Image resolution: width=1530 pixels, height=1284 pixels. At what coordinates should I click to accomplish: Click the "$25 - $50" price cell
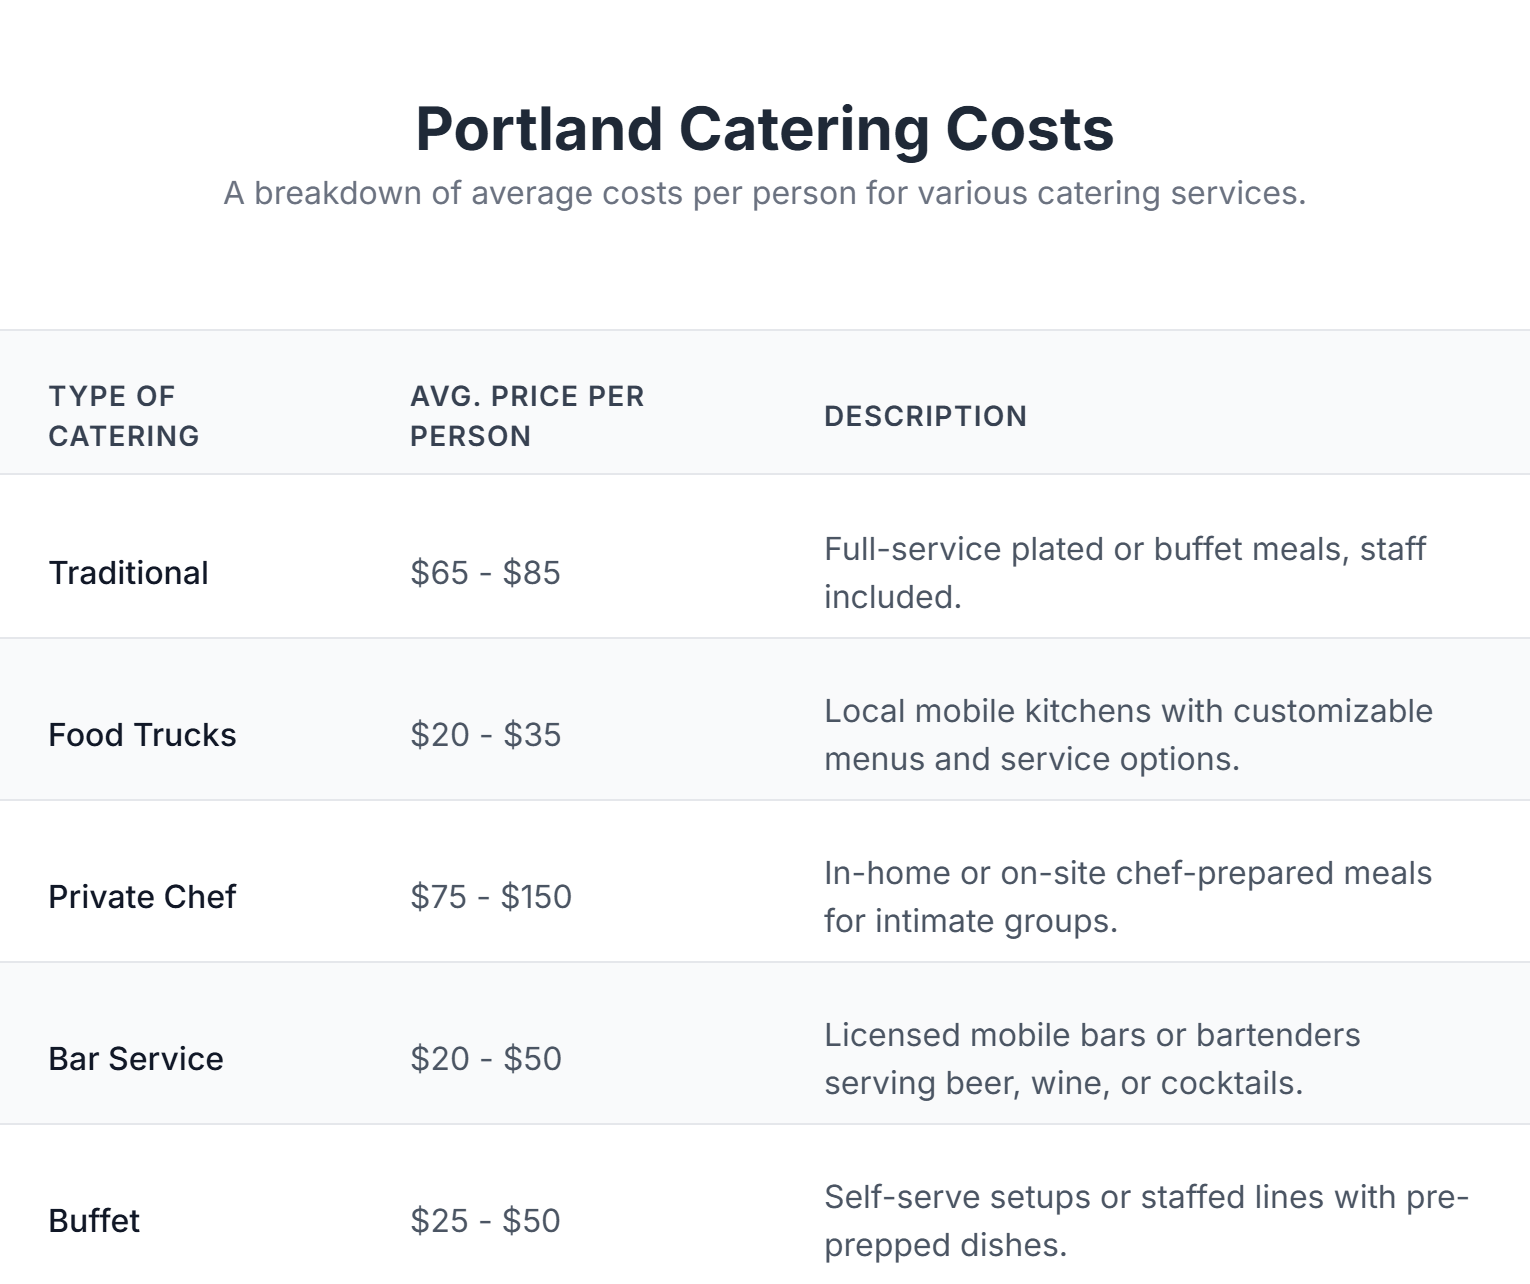(x=485, y=1221)
